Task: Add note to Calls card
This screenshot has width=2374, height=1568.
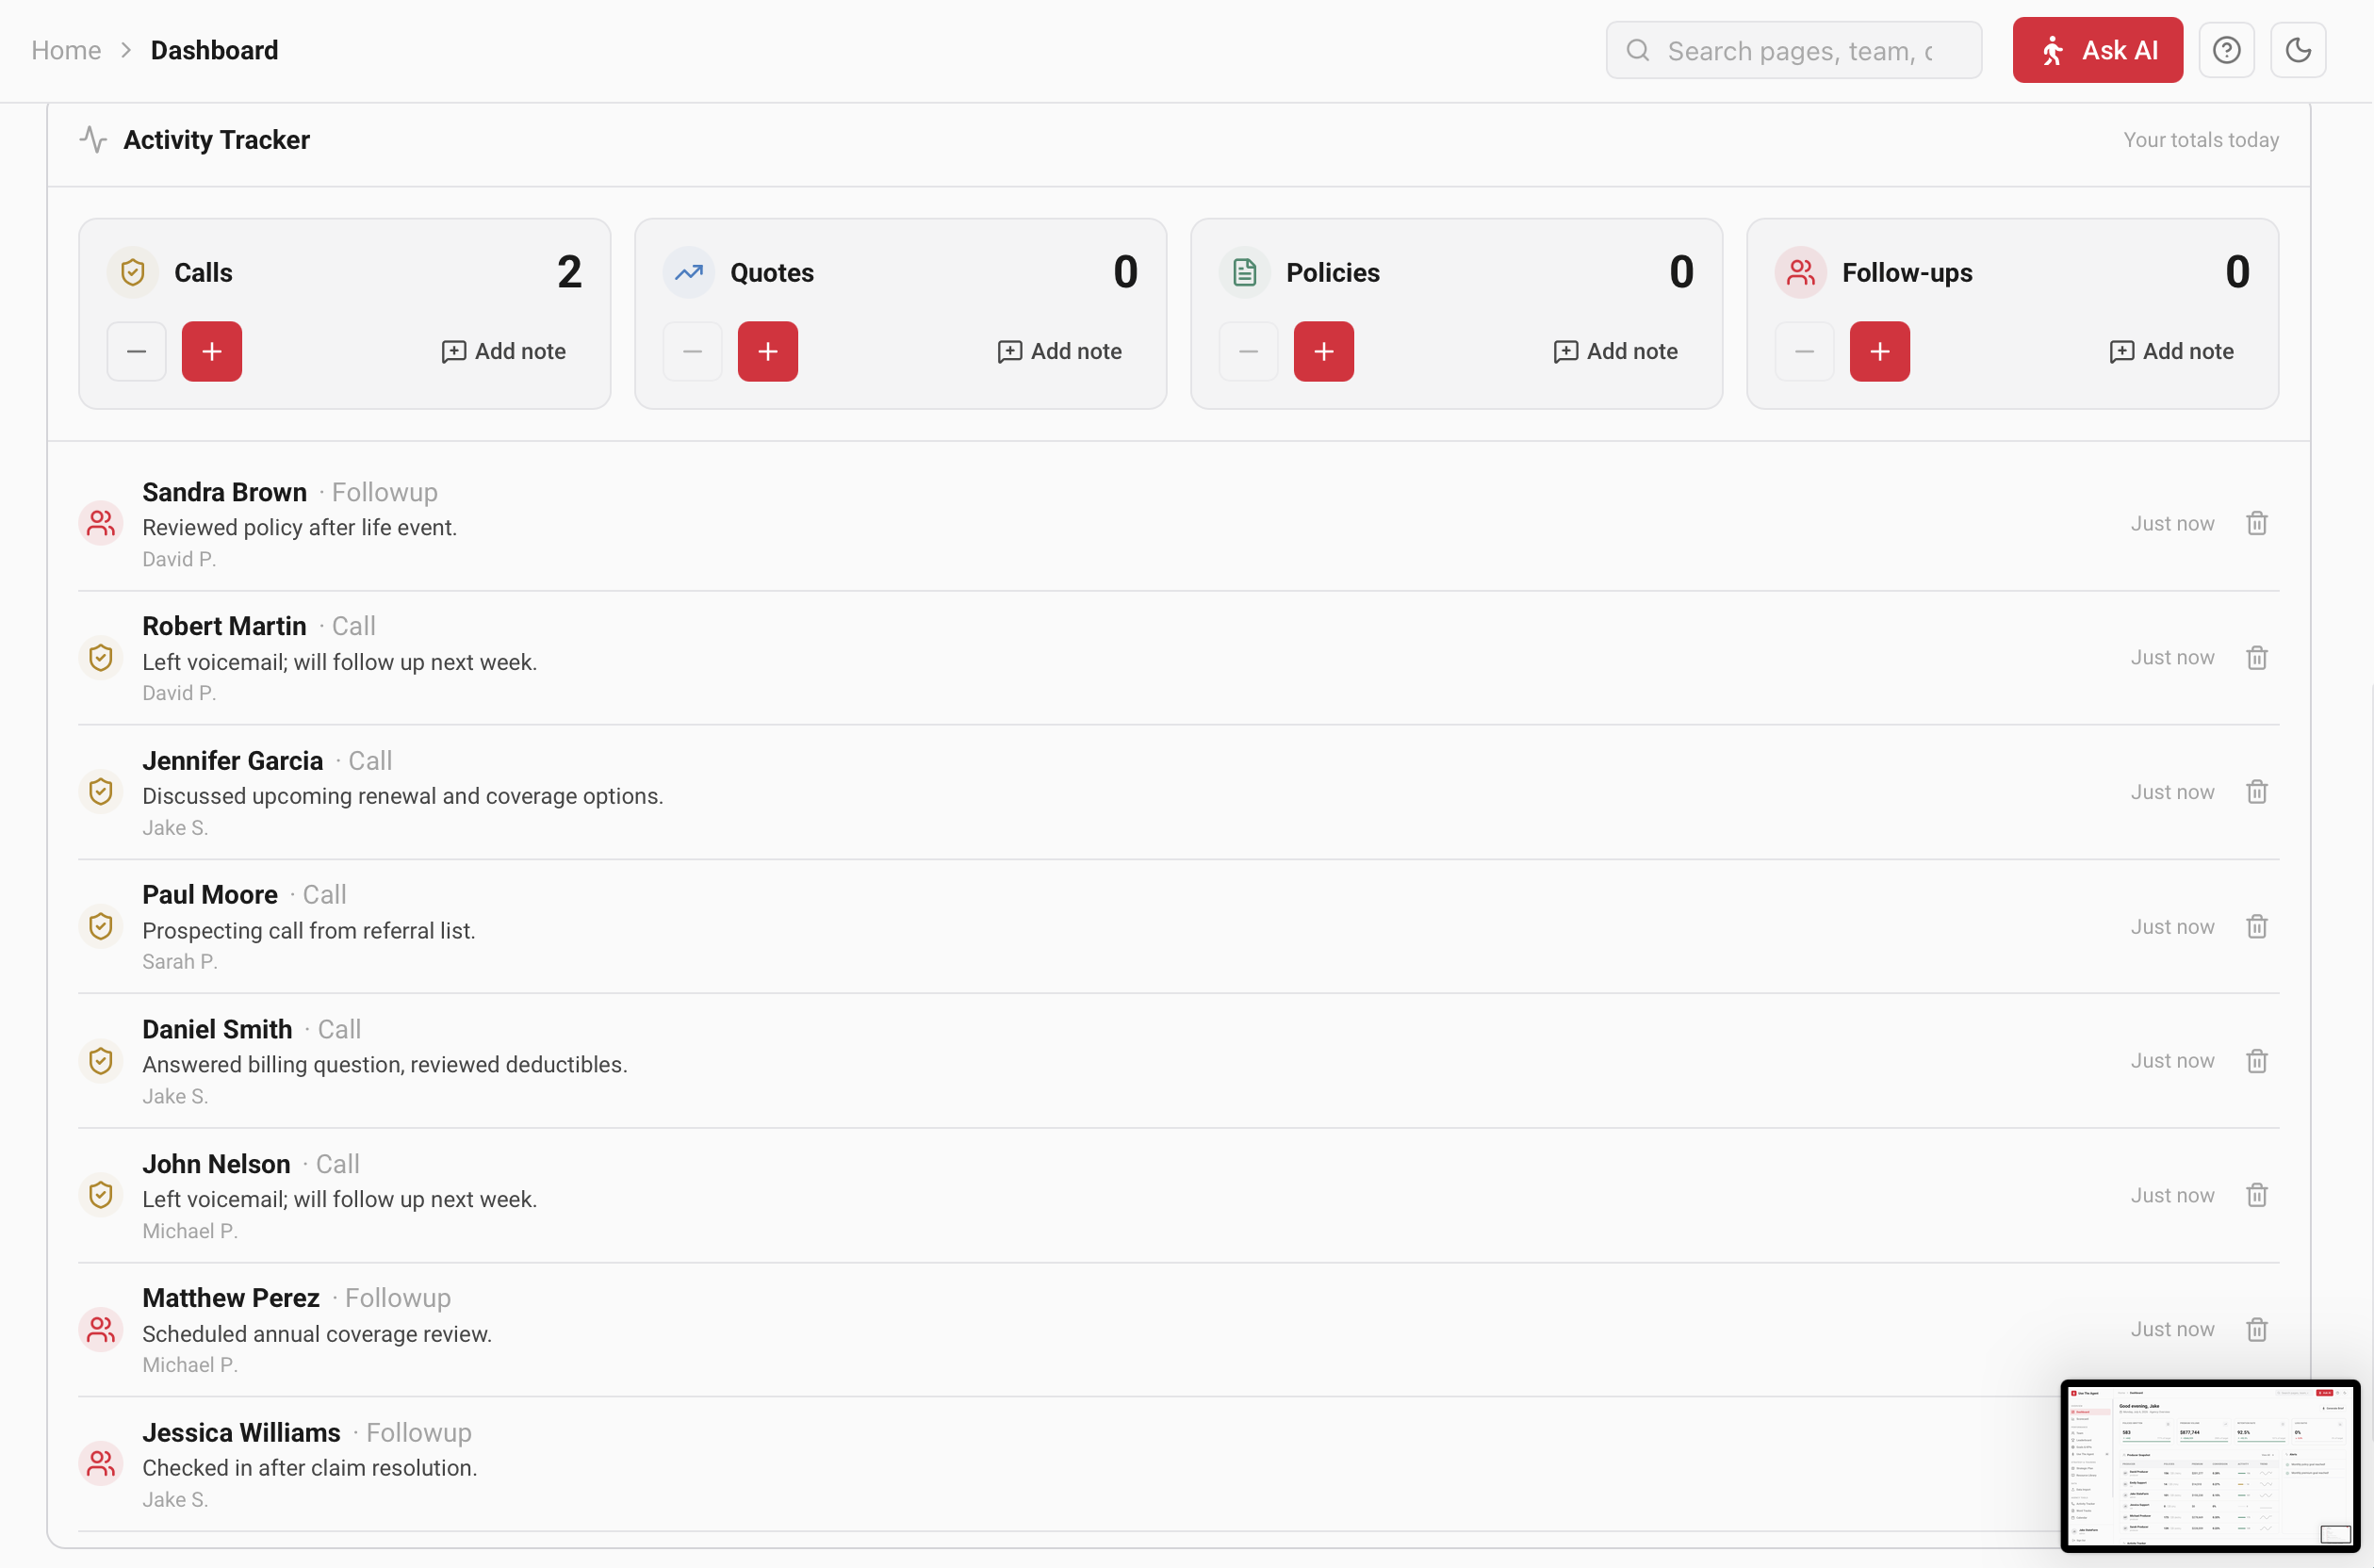Action: [x=504, y=351]
